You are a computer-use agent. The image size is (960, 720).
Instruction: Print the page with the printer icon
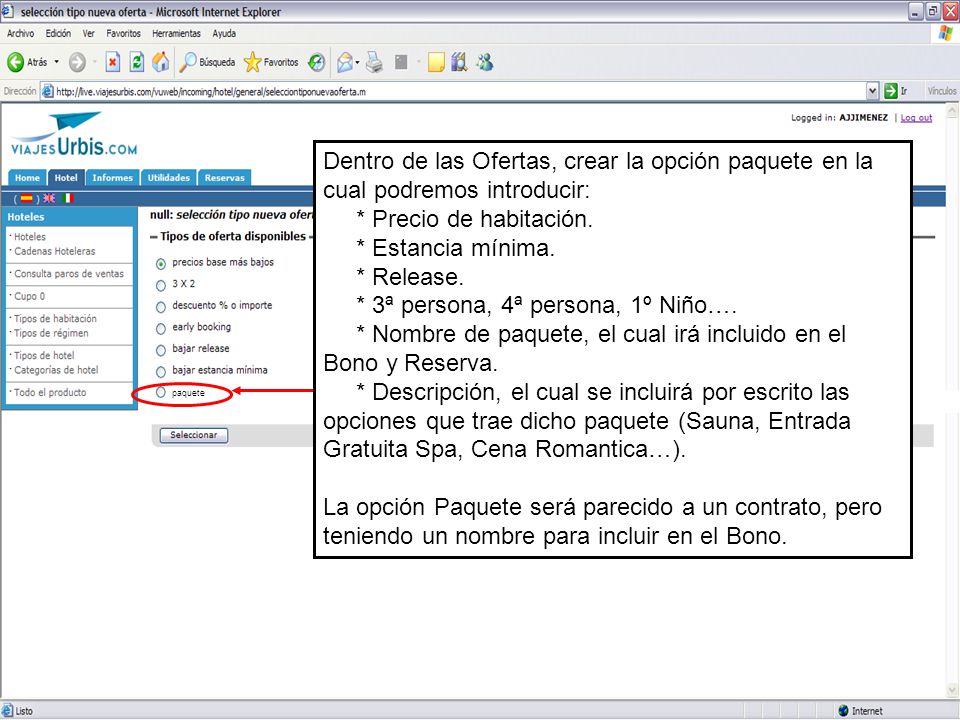pos(375,62)
